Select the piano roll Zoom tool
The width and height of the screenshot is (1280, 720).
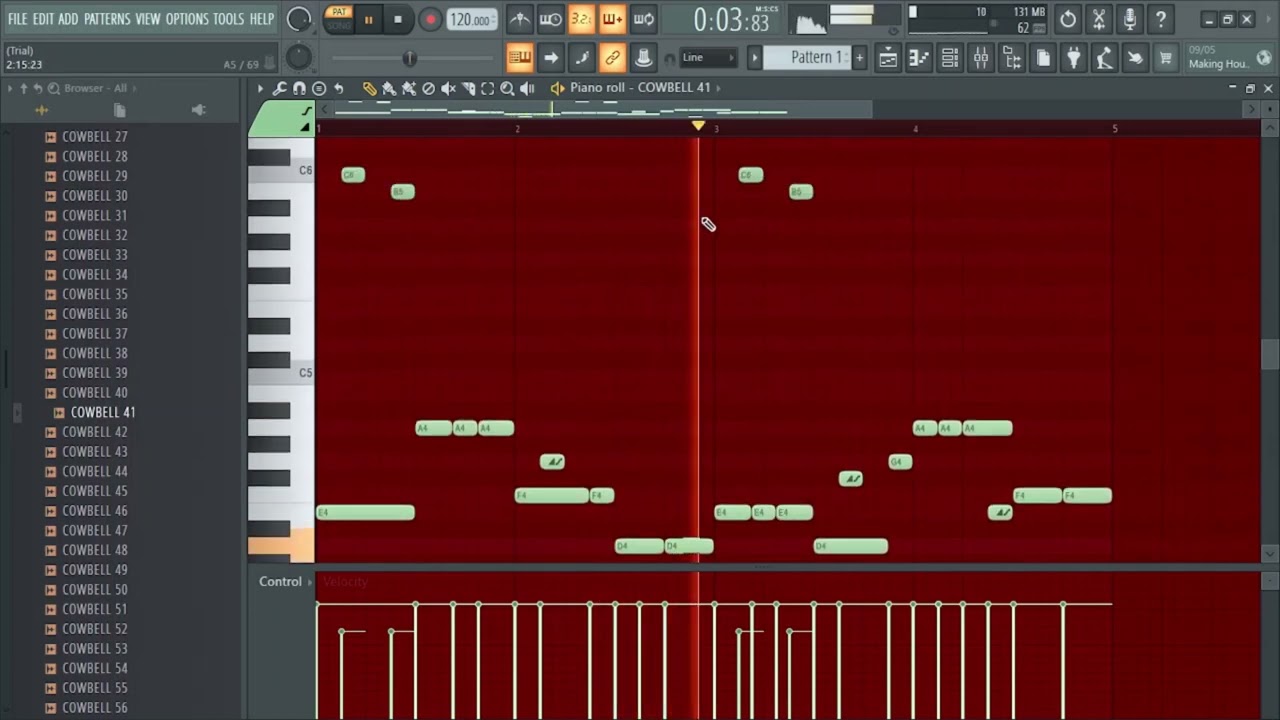(x=507, y=88)
